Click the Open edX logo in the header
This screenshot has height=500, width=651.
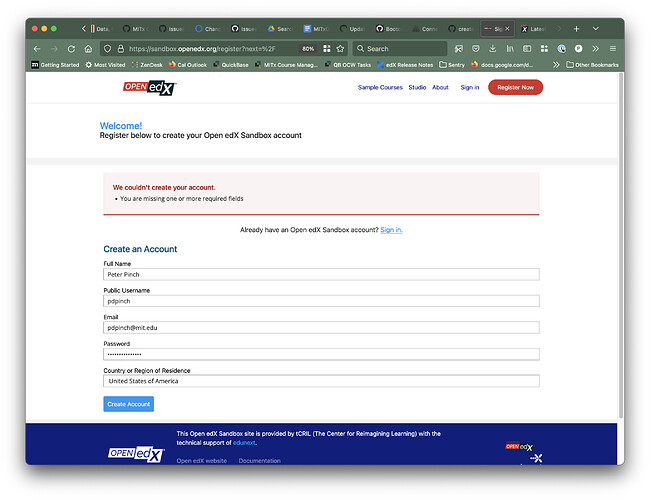click(x=149, y=88)
